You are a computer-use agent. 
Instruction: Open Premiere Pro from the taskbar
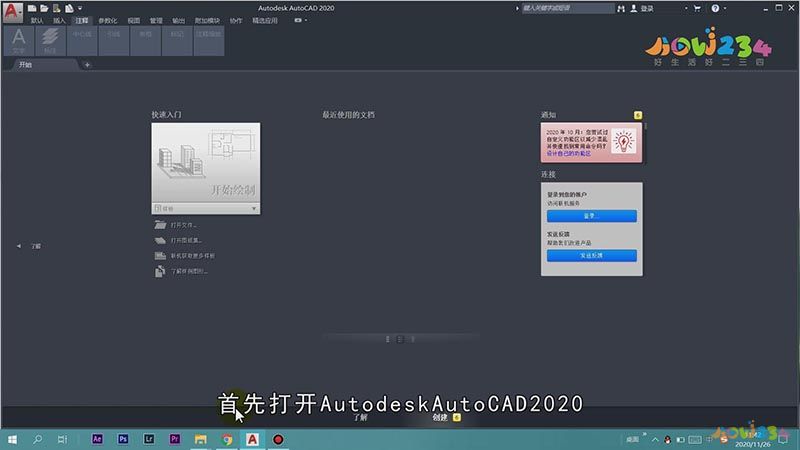174,439
